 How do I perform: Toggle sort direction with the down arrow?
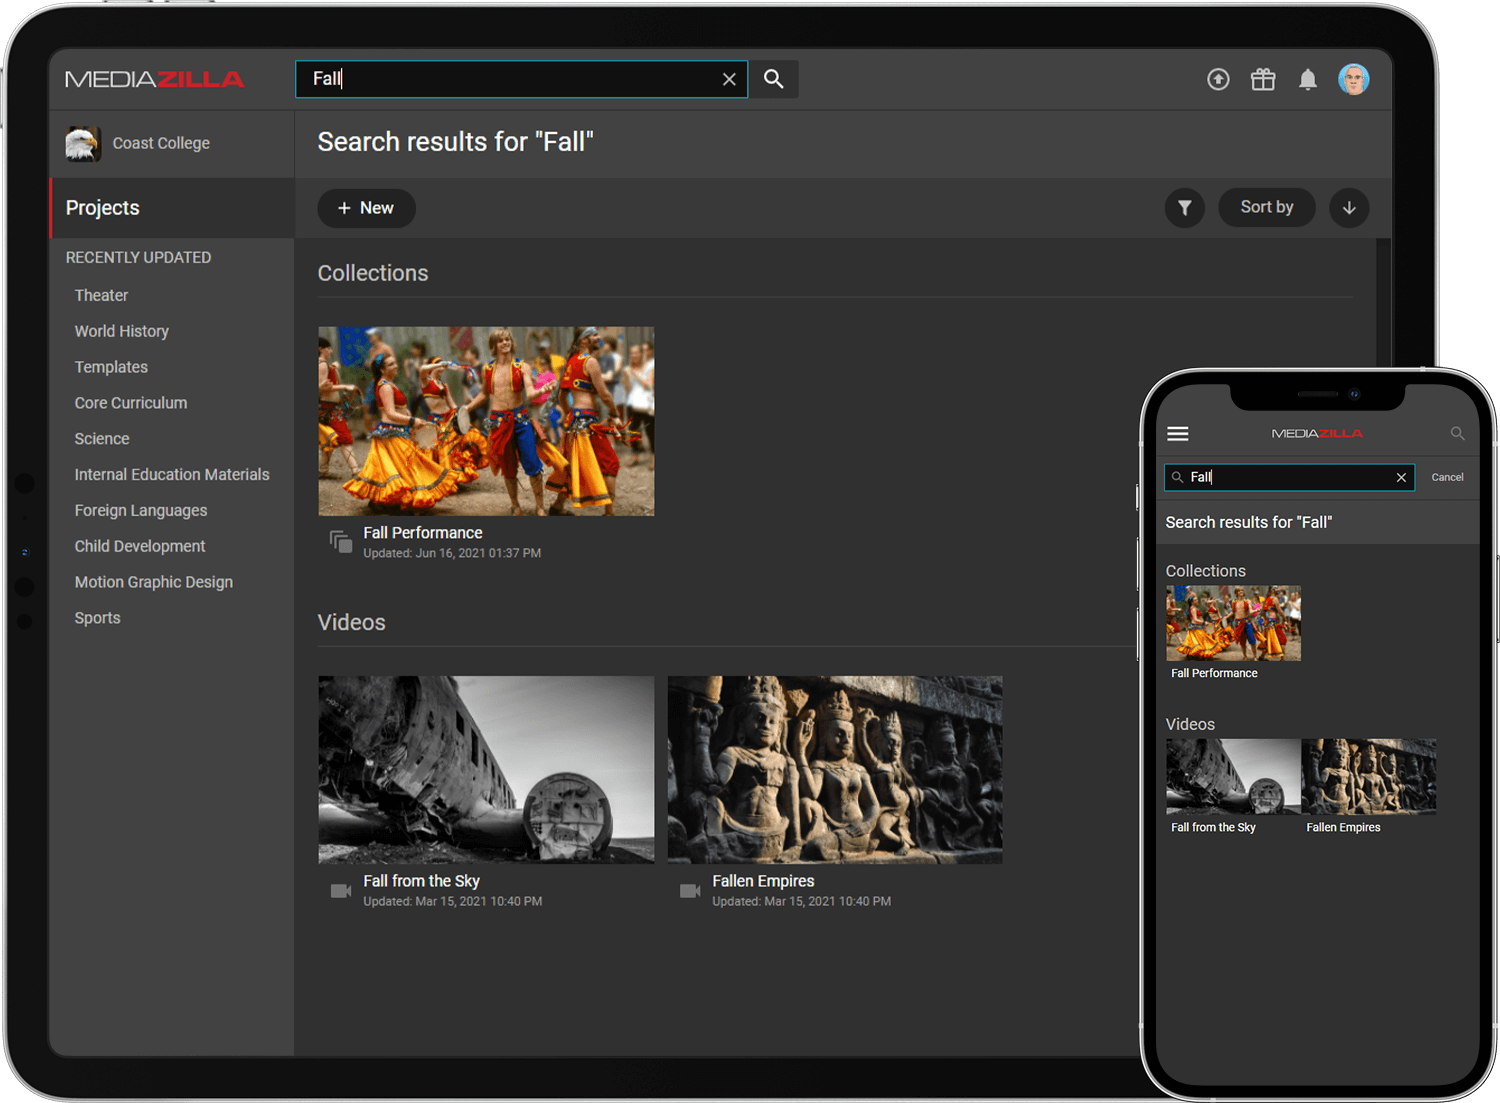(1349, 208)
